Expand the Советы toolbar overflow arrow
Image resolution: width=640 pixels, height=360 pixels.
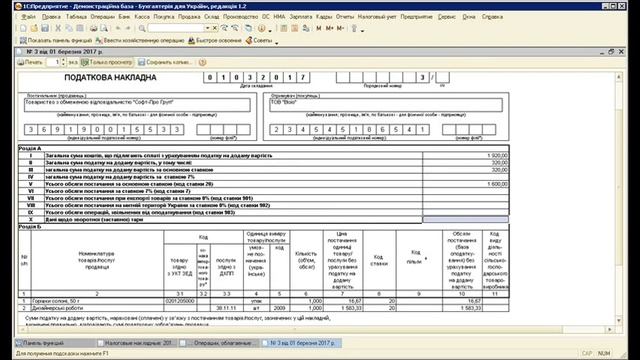point(276,42)
